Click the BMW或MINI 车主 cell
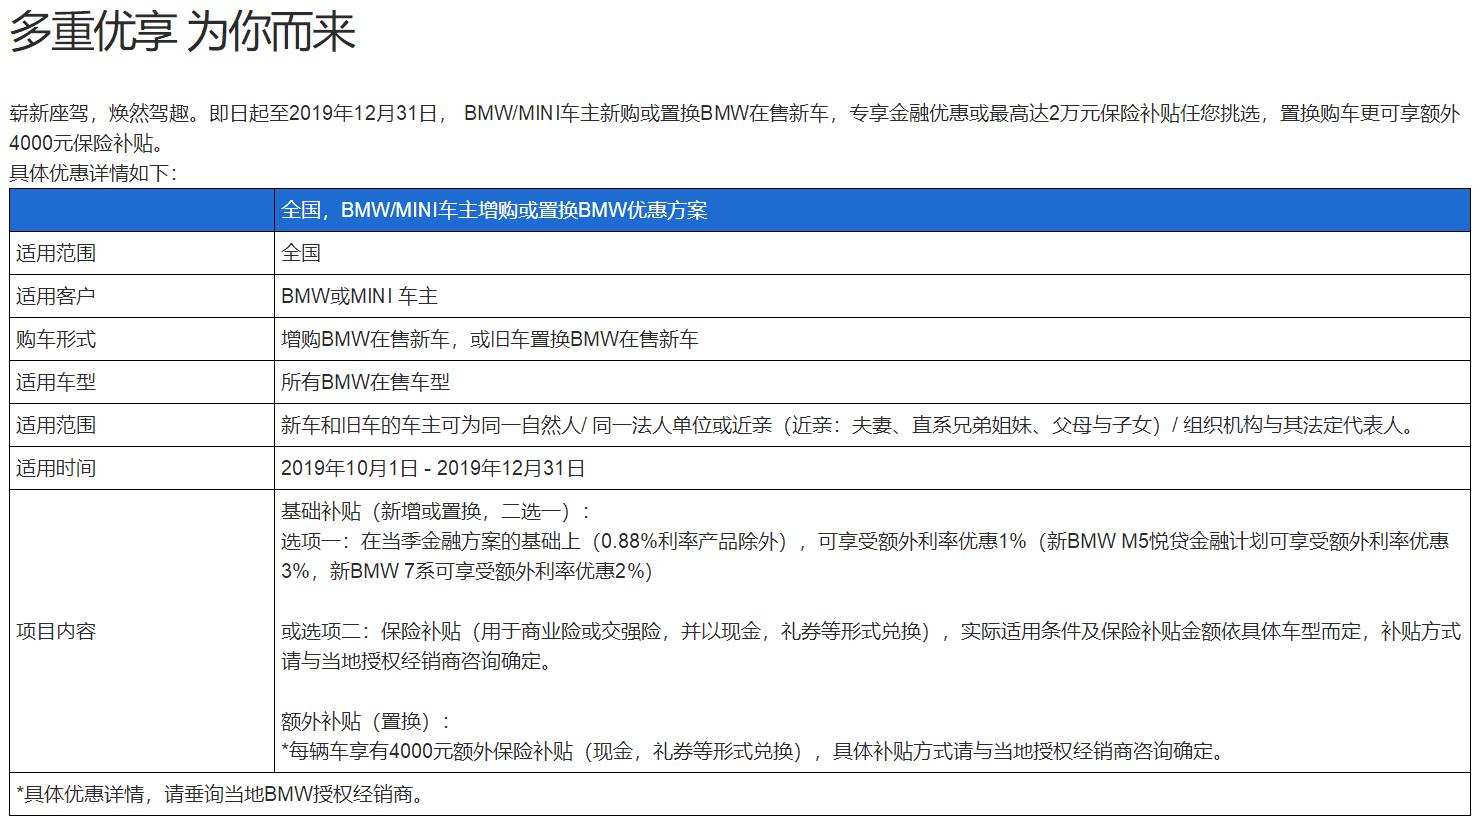 [x=359, y=296]
